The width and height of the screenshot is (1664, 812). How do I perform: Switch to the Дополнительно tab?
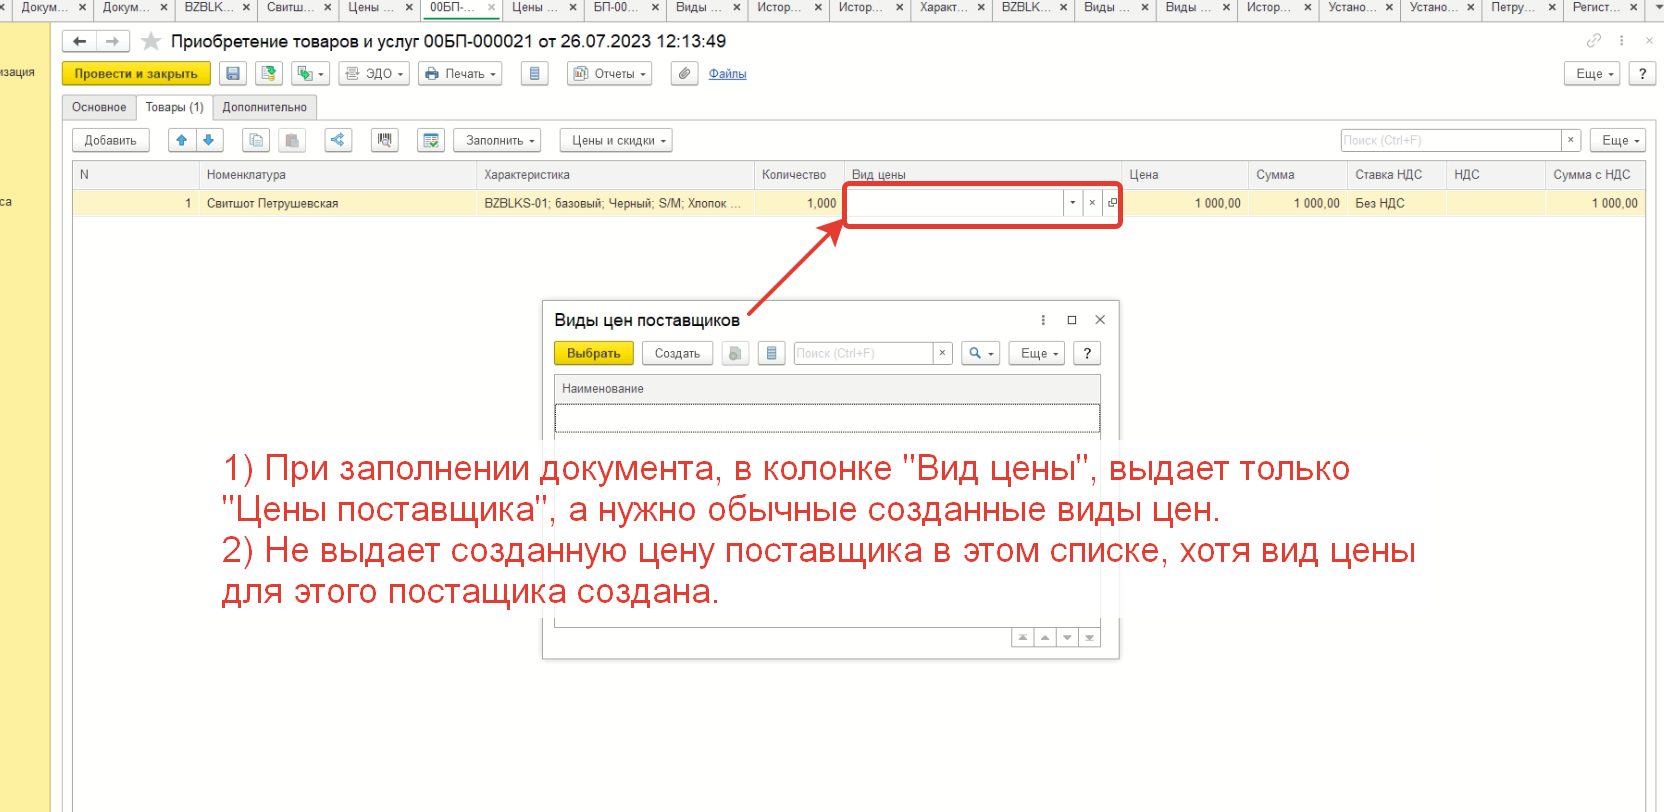tap(264, 107)
